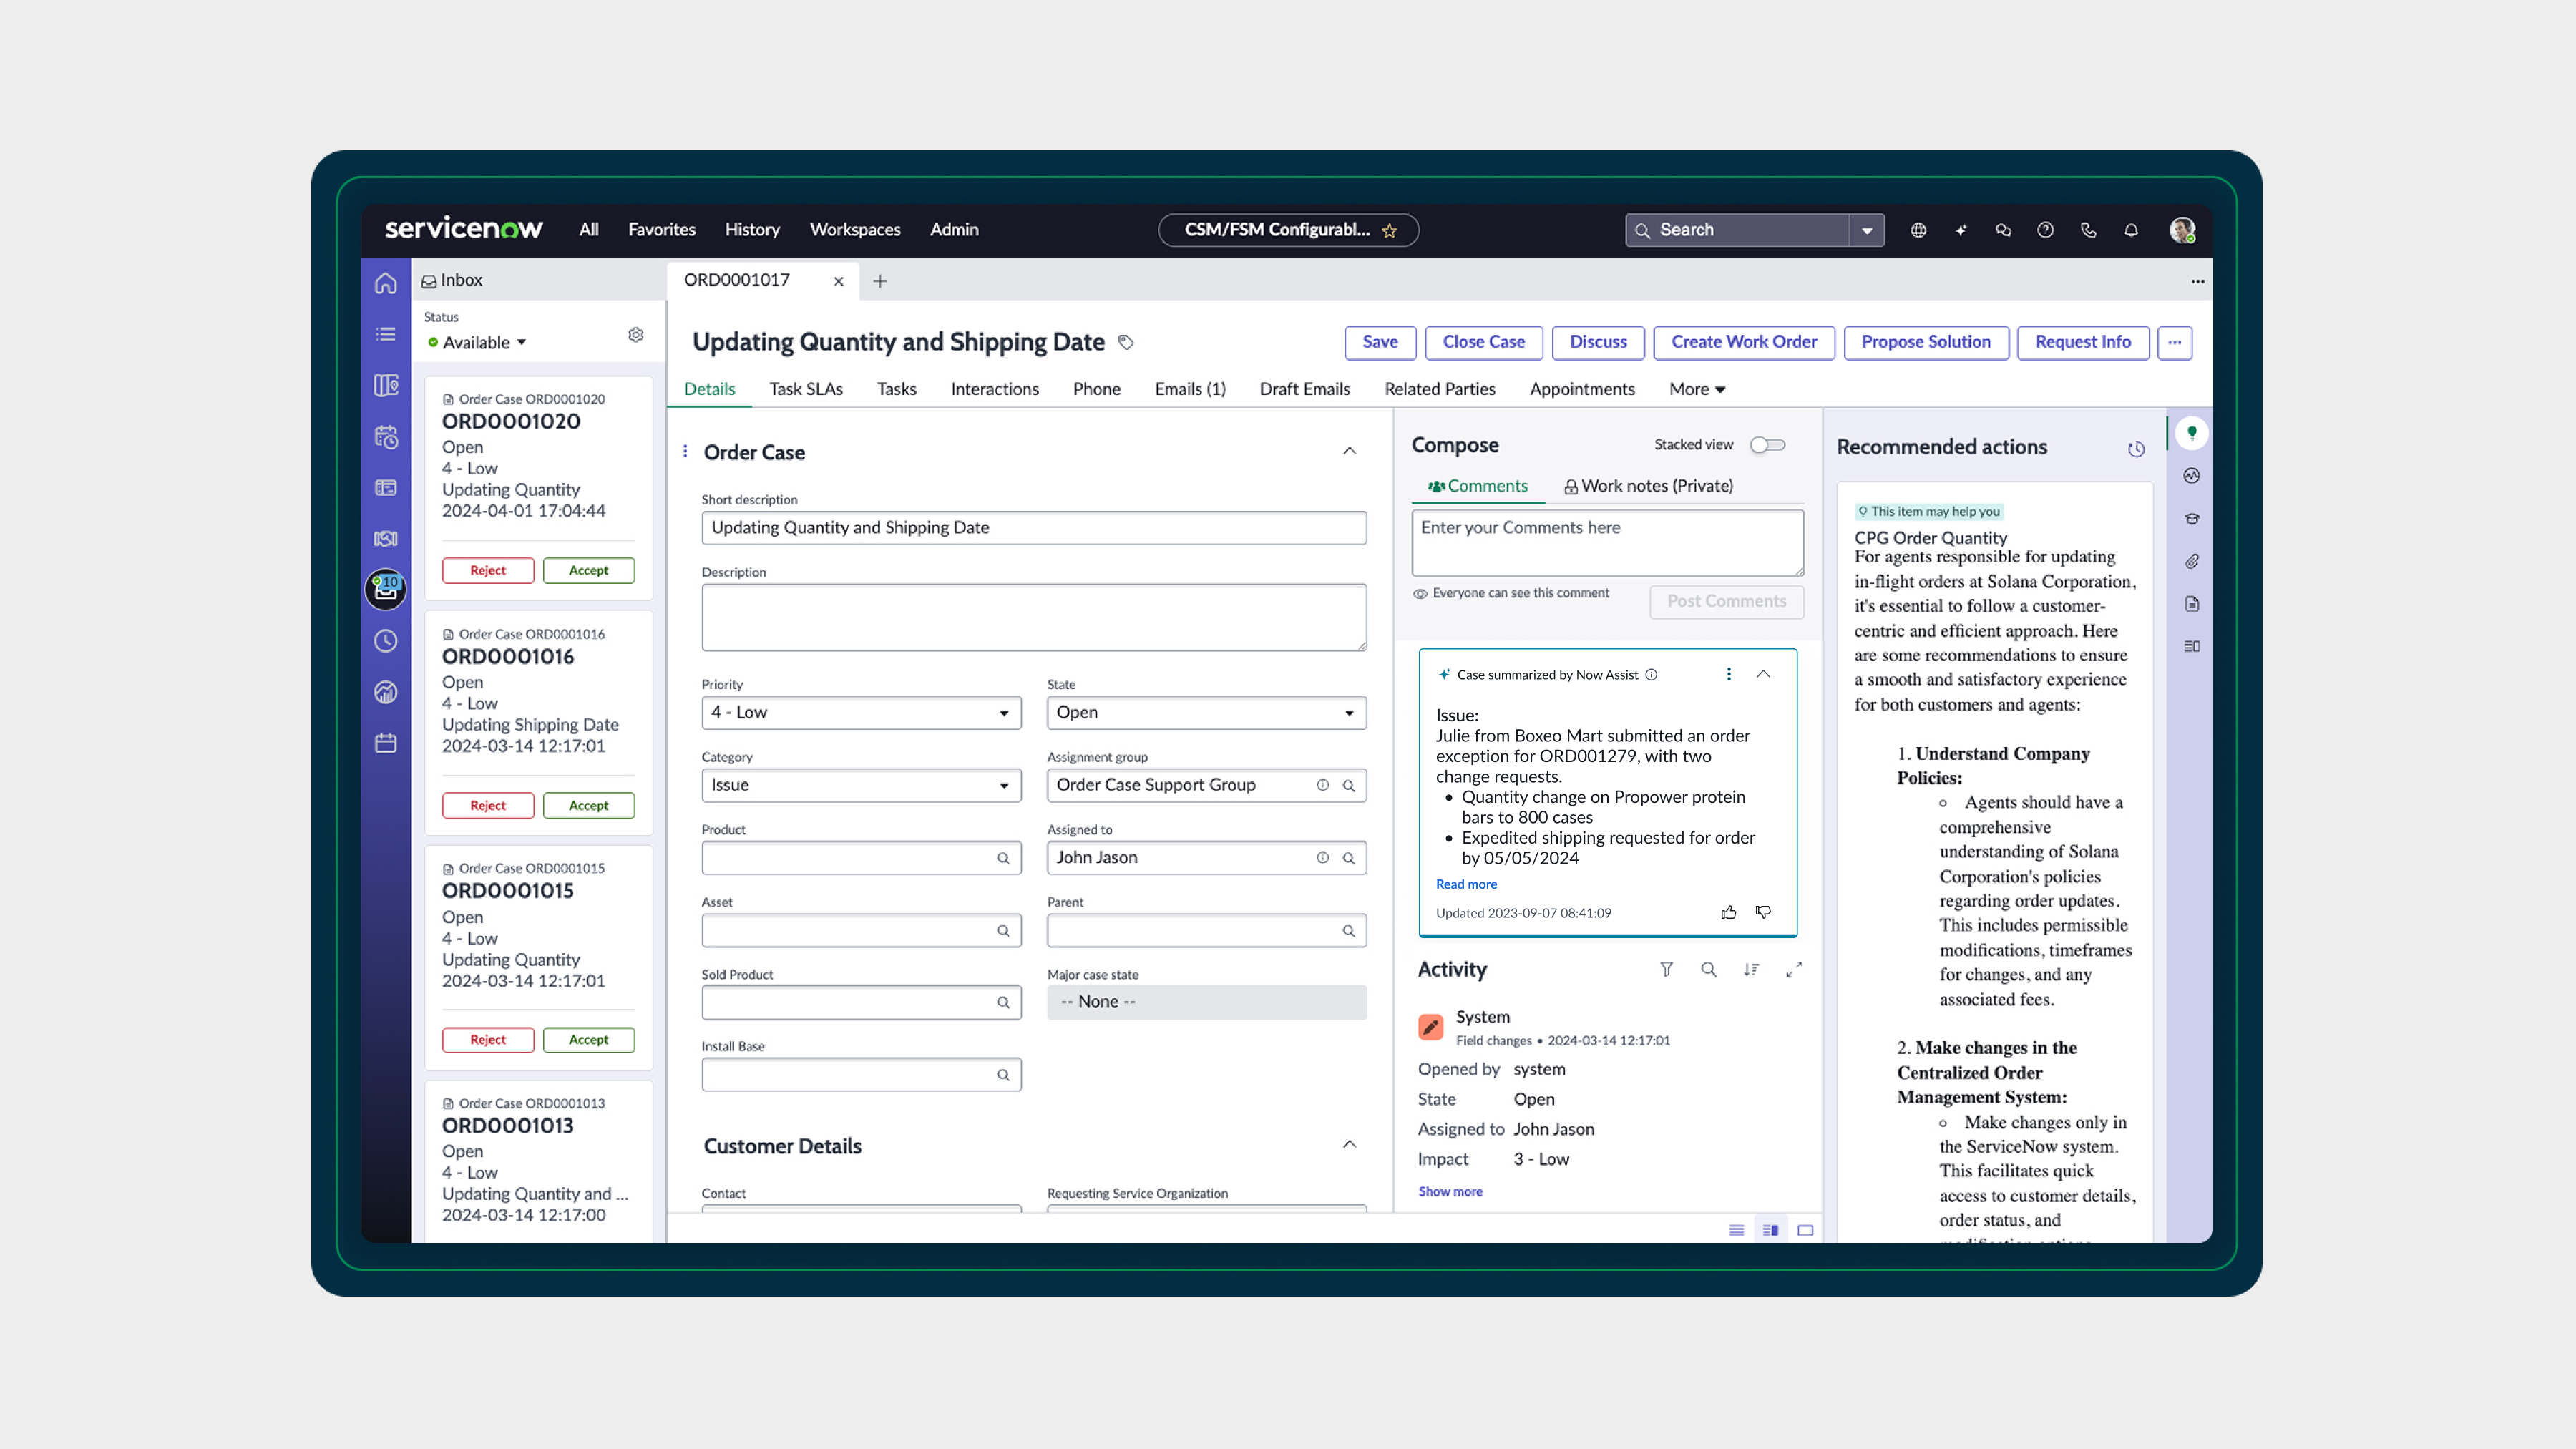Switch to Work notes (Private) mode

tap(1648, 486)
